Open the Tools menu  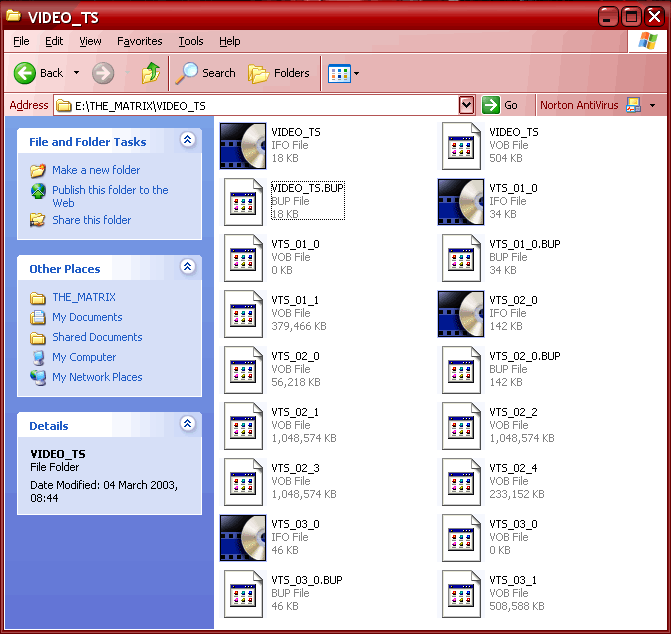(x=191, y=41)
